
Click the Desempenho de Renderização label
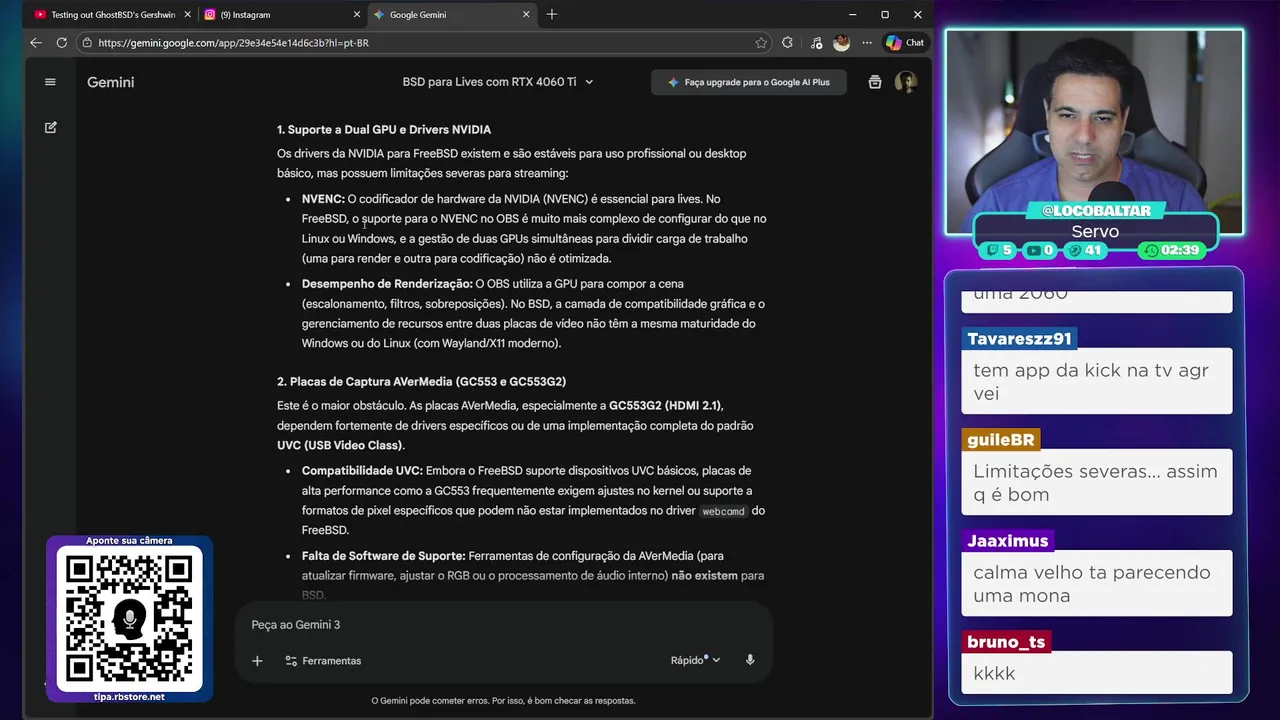click(387, 284)
